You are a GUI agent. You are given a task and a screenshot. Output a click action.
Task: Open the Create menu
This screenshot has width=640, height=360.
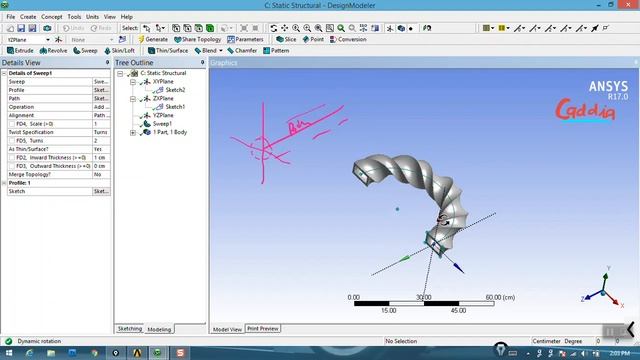tap(28, 17)
